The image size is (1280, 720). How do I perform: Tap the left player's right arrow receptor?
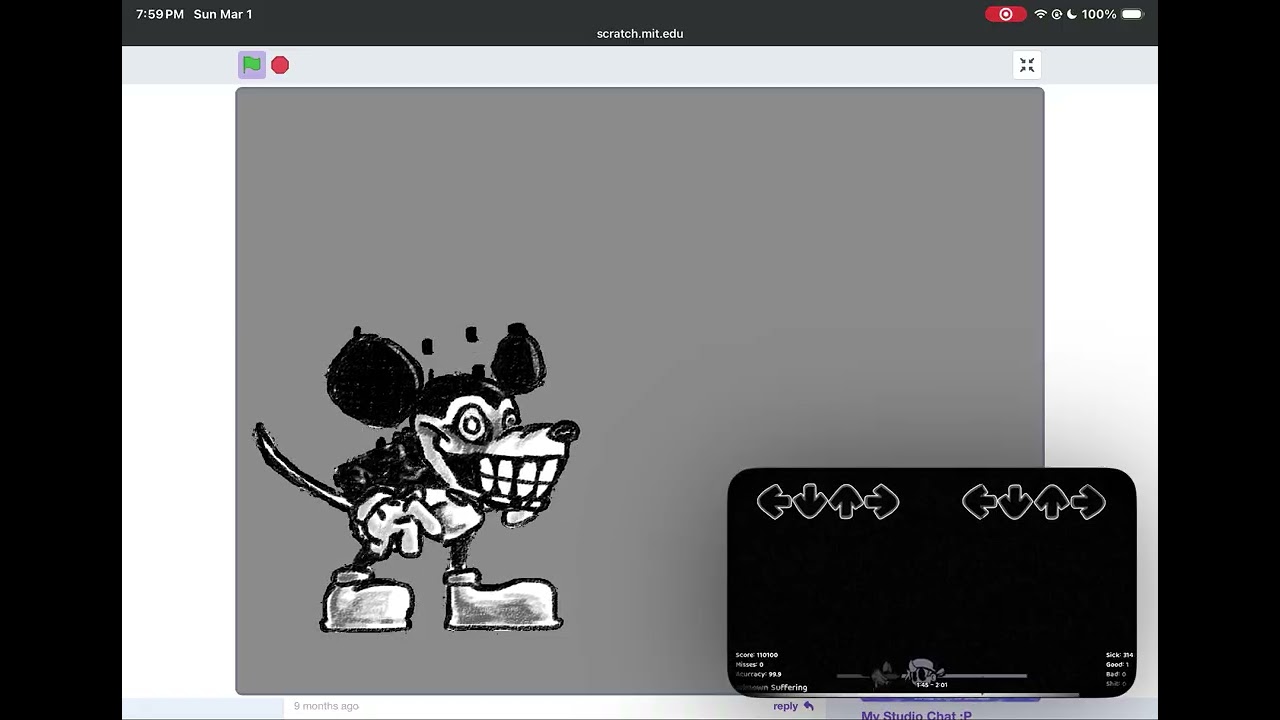tap(882, 501)
